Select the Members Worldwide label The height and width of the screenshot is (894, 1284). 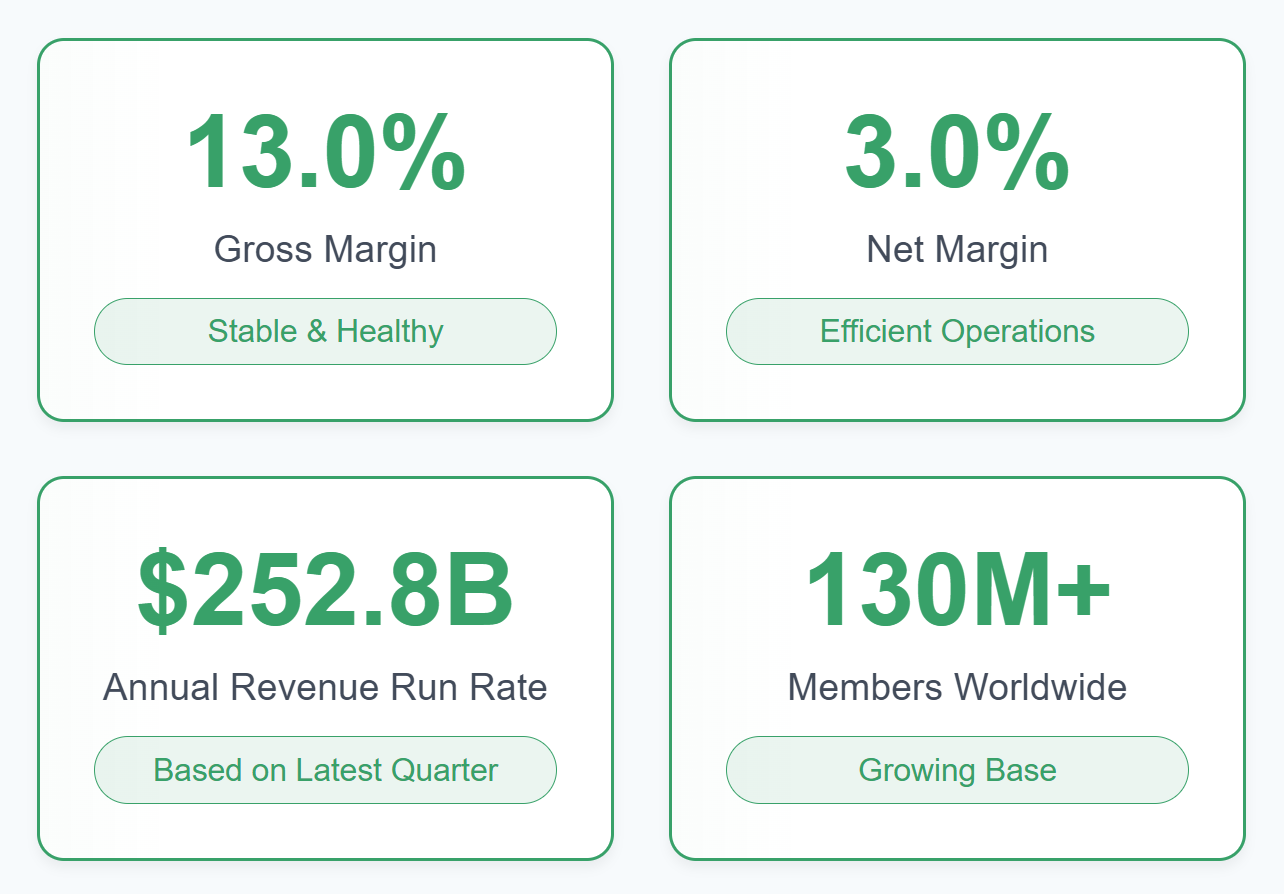pyautogui.click(x=957, y=687)
